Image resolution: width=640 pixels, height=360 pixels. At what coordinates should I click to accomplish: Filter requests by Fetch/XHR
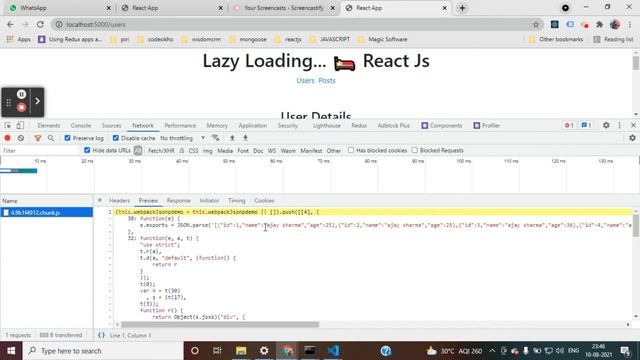pyautogui.click(x=161, y=151)
